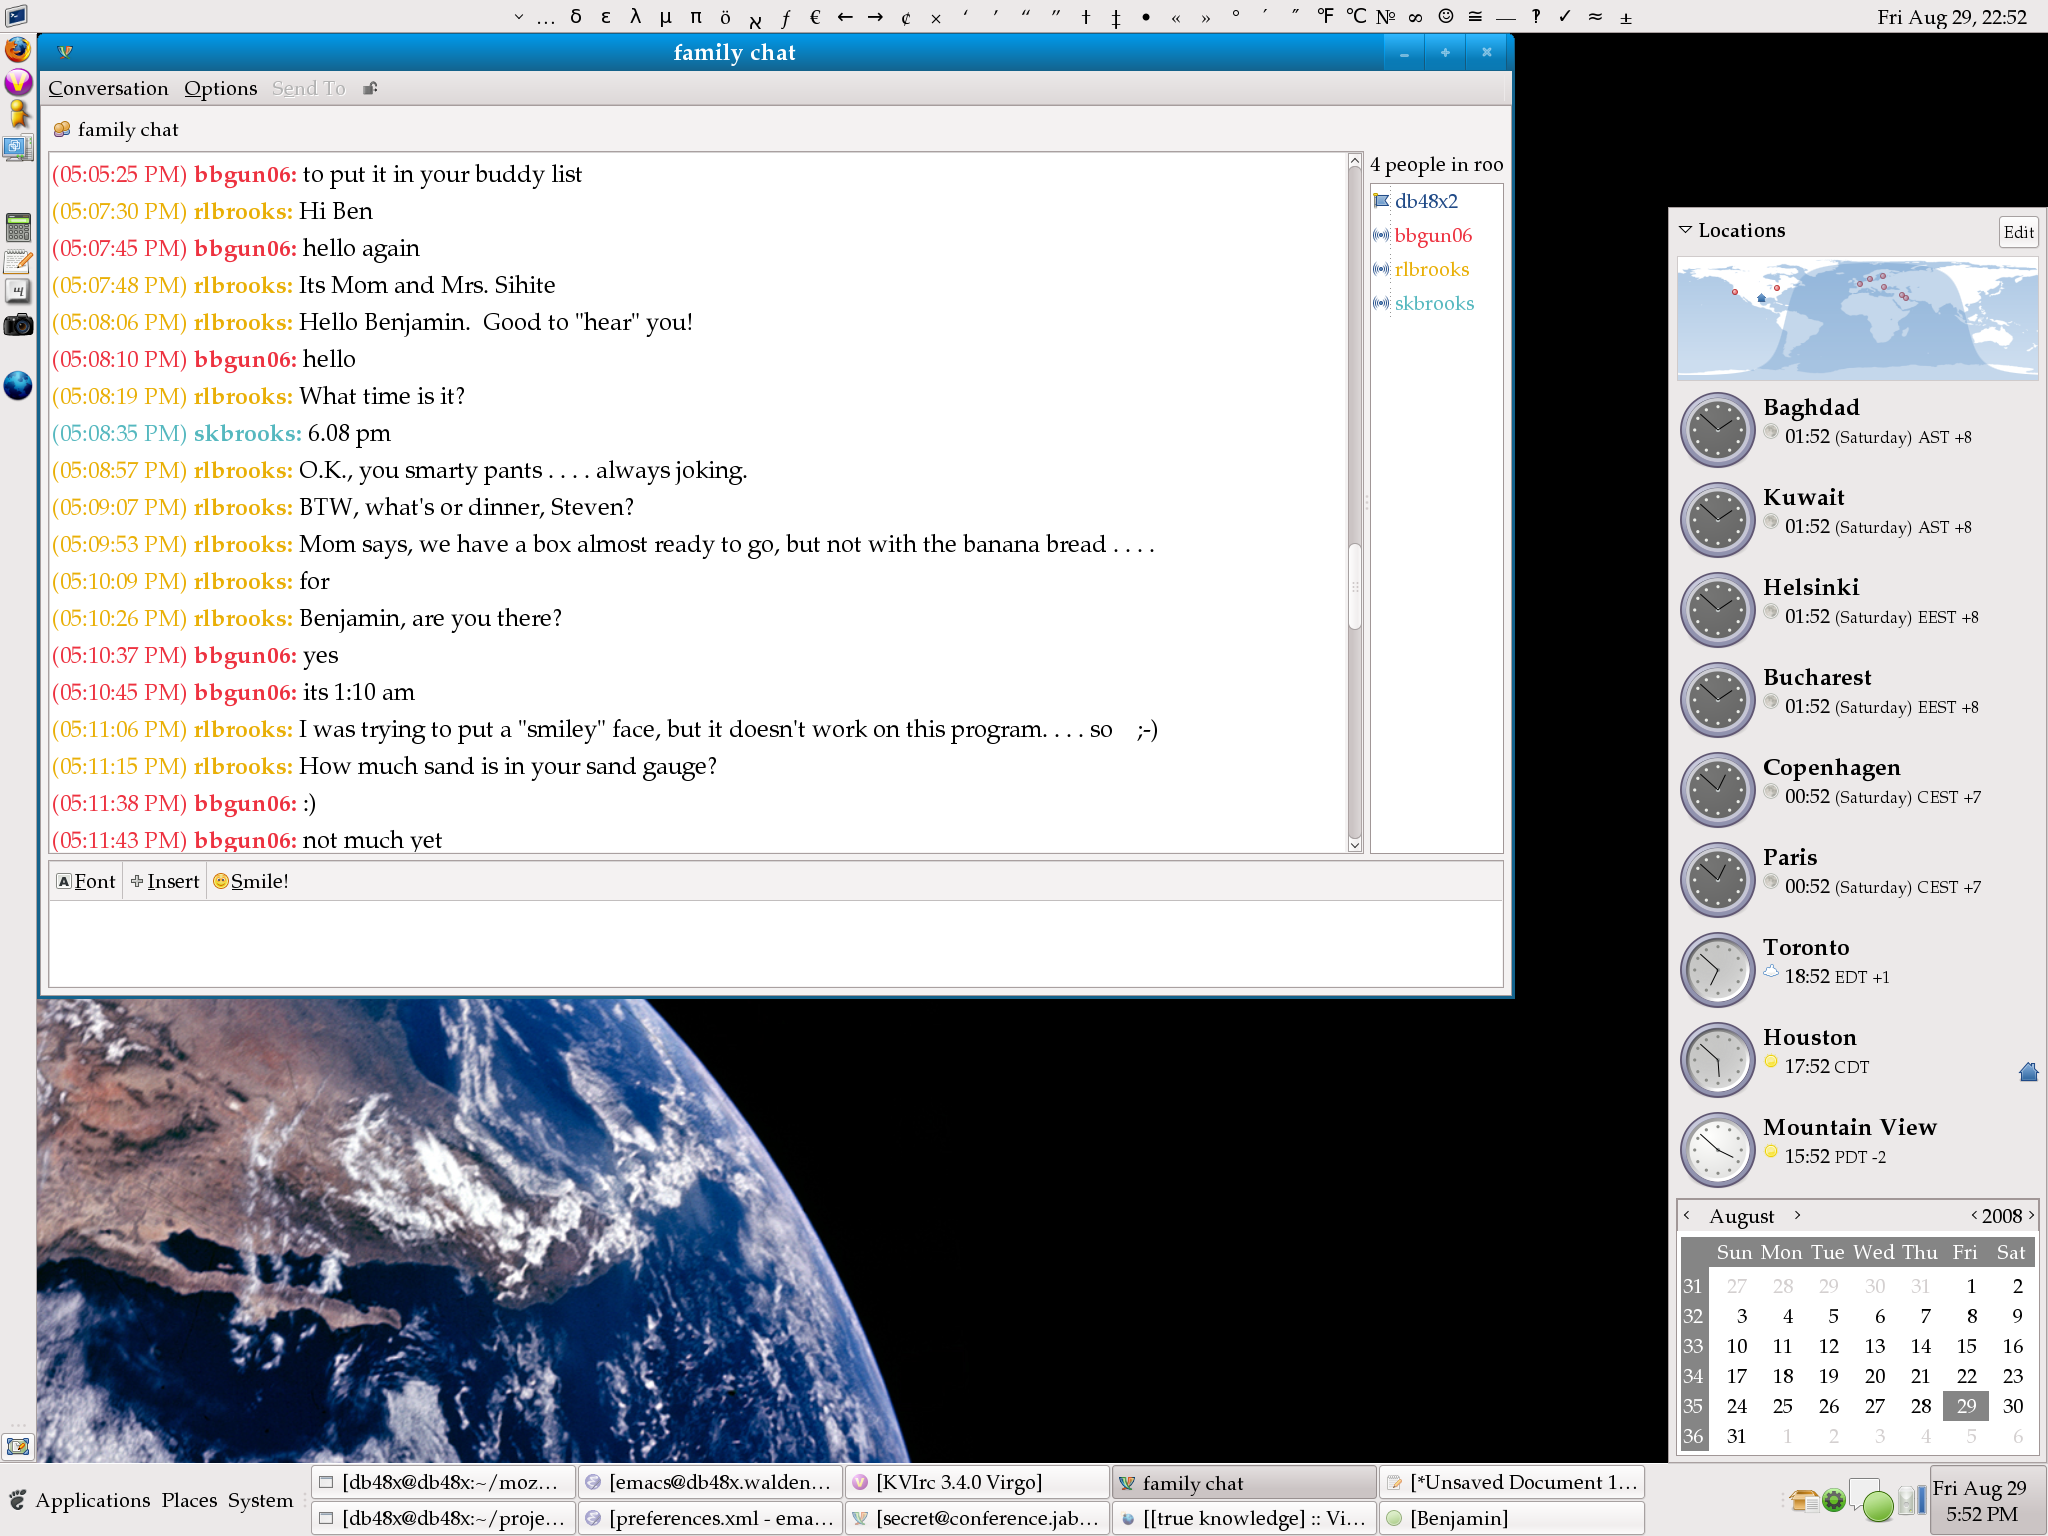Image resolution: width=2048 pixels, height=1536 pixels.
Task: Click the Insert button
Action: [165, 881]
